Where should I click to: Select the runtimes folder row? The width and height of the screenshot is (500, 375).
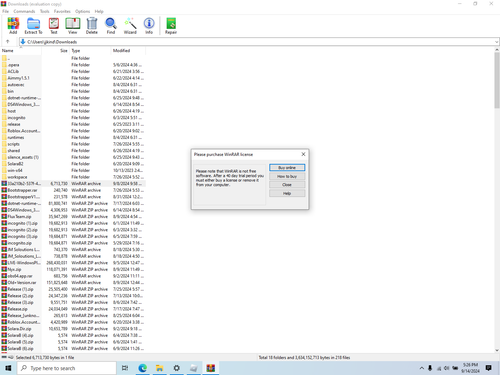73,137
